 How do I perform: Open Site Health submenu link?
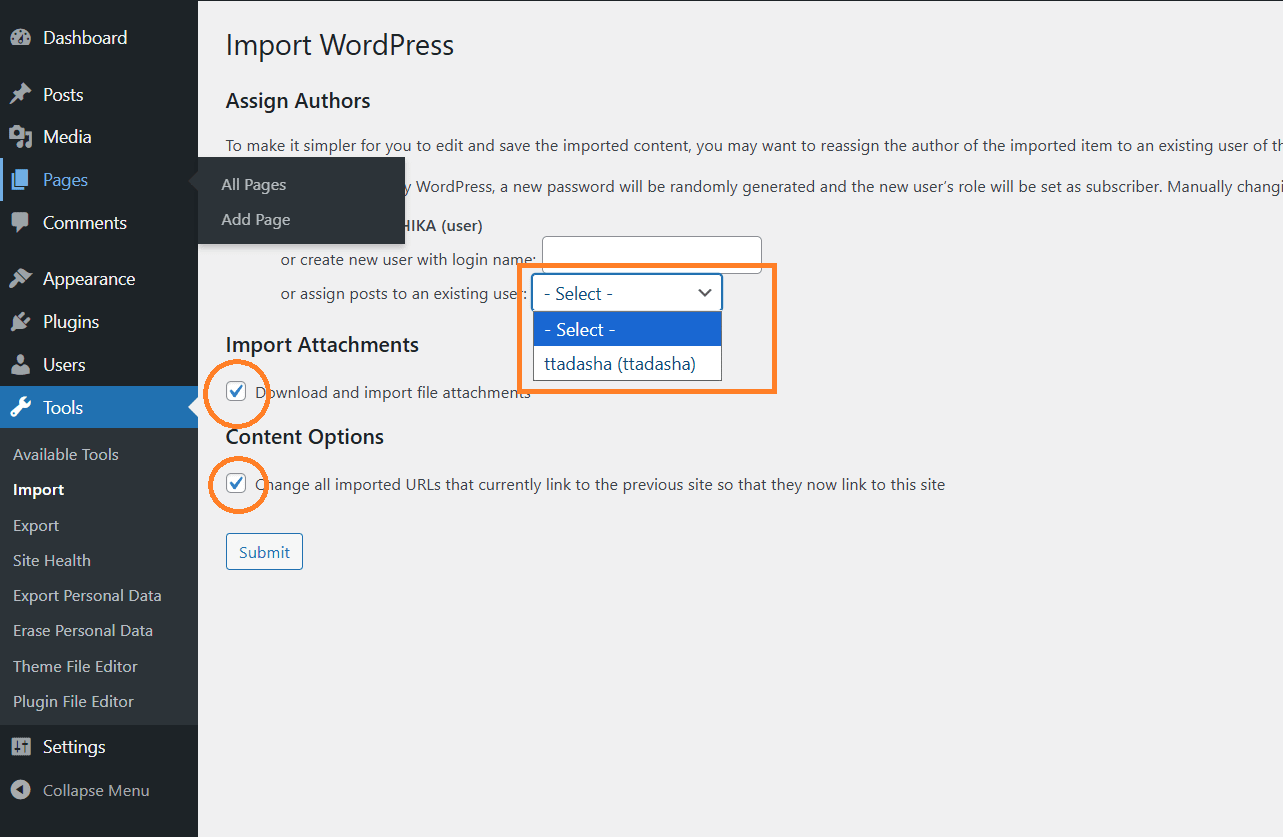pos(52,561)
